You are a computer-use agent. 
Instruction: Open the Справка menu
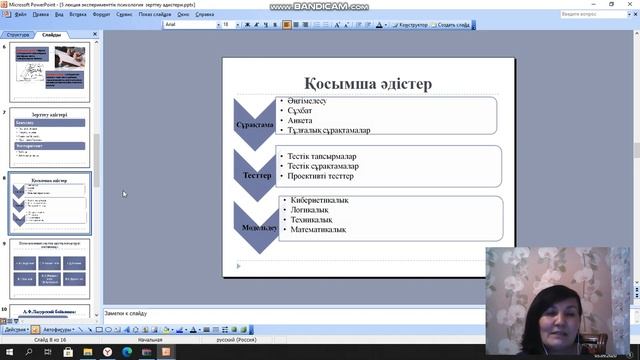click(x=204, y=14)
